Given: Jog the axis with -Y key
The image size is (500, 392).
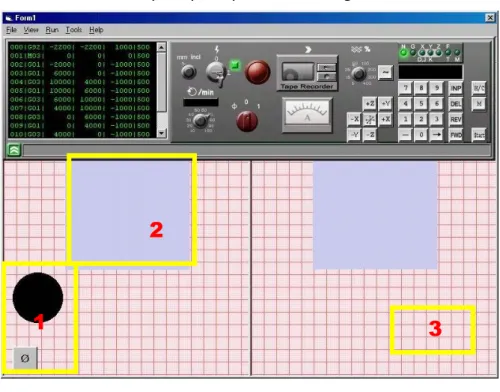Looking at the screenshot, I should [354, 135].
